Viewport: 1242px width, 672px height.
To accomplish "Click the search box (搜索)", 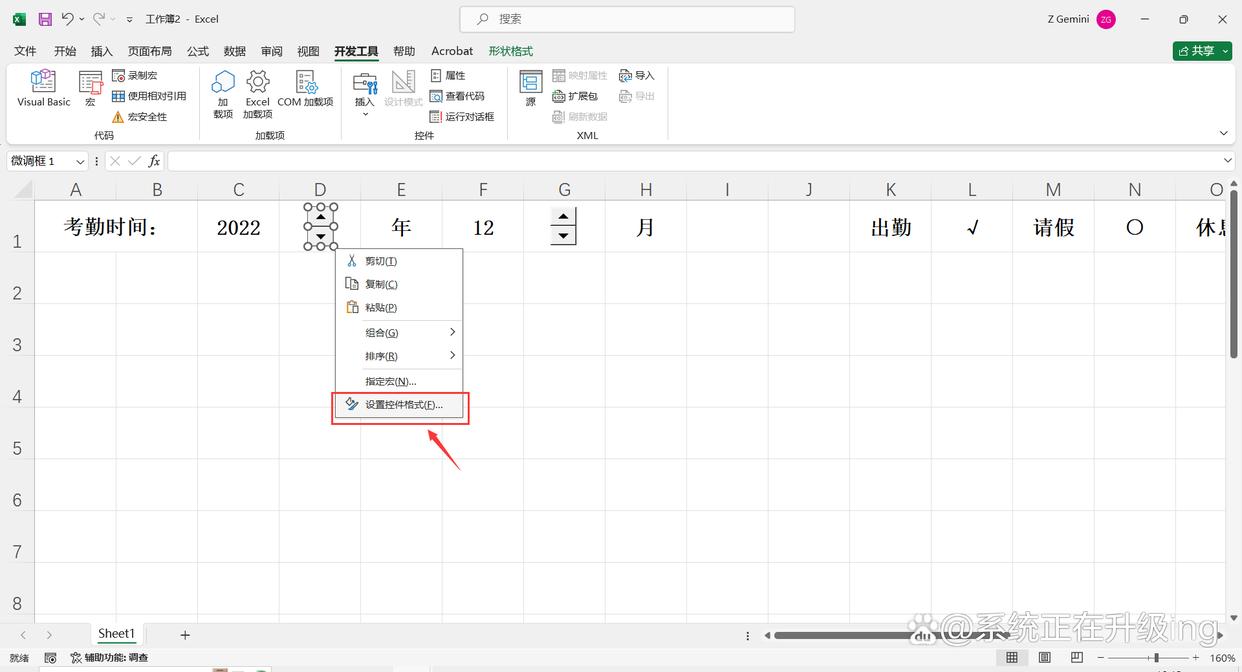I will (627, 19).
